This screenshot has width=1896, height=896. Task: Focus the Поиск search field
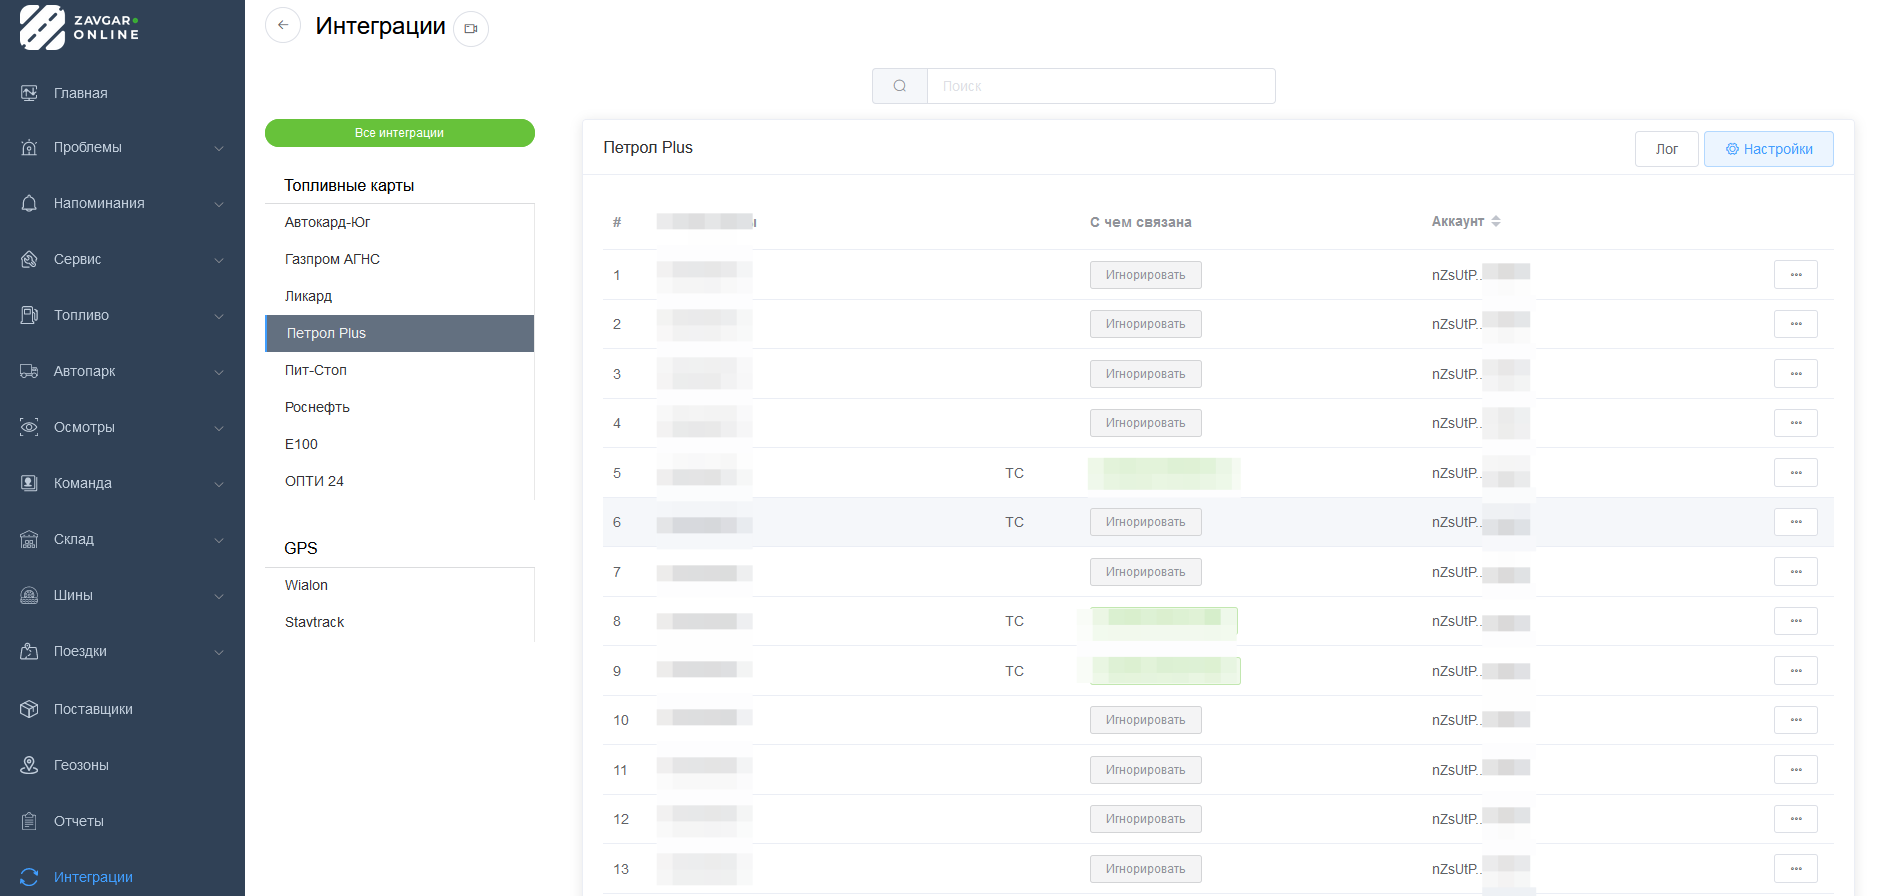(1101, 86)
